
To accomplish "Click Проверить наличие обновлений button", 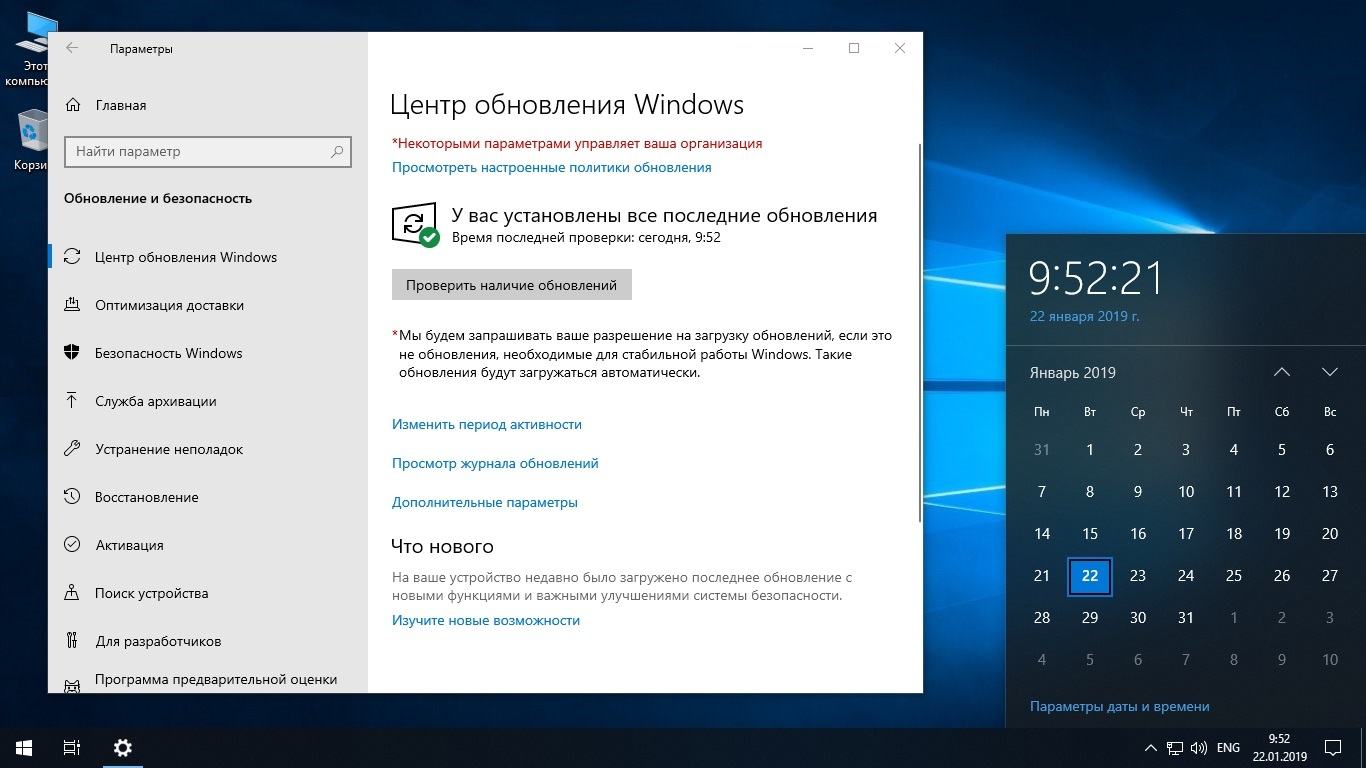I will 511,285.
